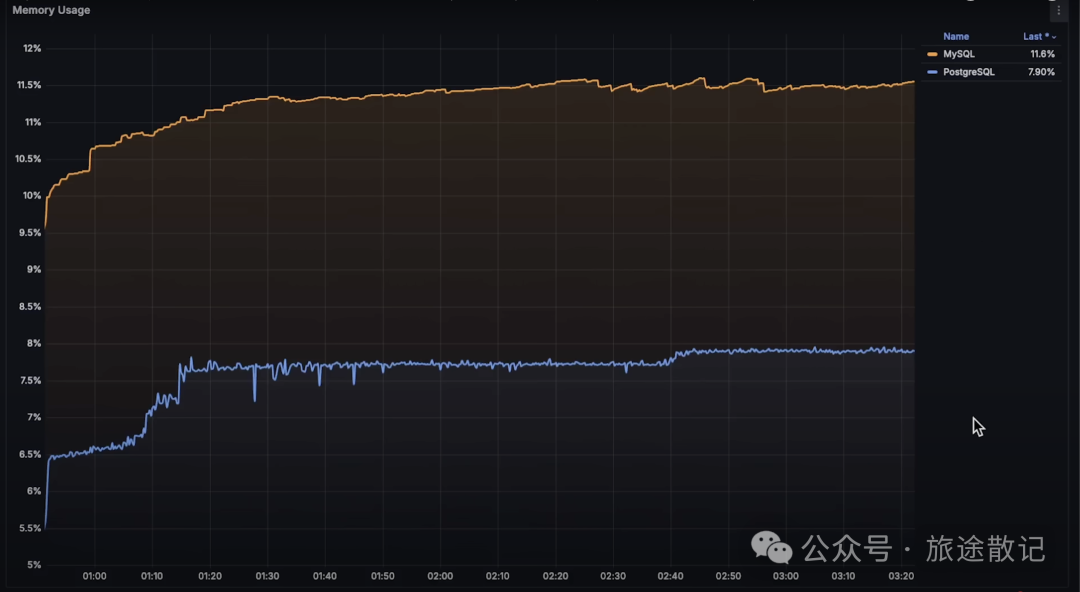Click the Memory Usage panel title
This screenshot has height=592, width=1080.
tap(51, 10)
